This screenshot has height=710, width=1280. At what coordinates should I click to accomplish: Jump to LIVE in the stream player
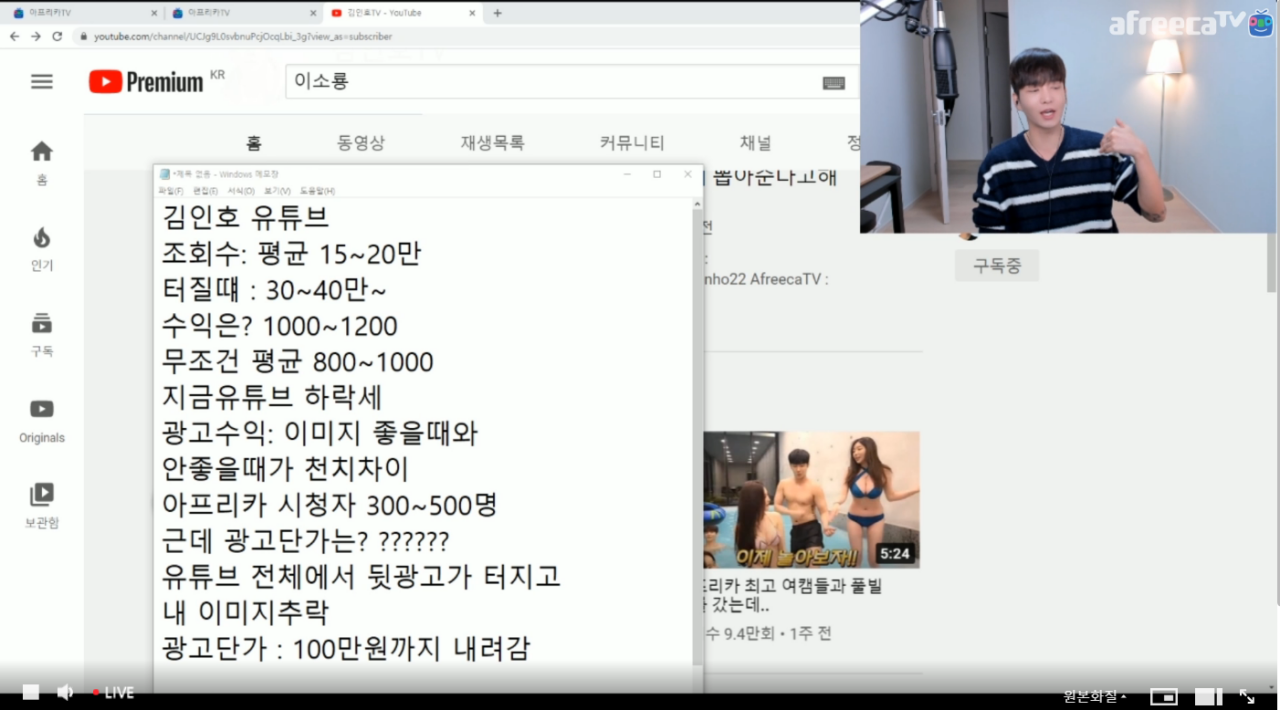point(113,692)
